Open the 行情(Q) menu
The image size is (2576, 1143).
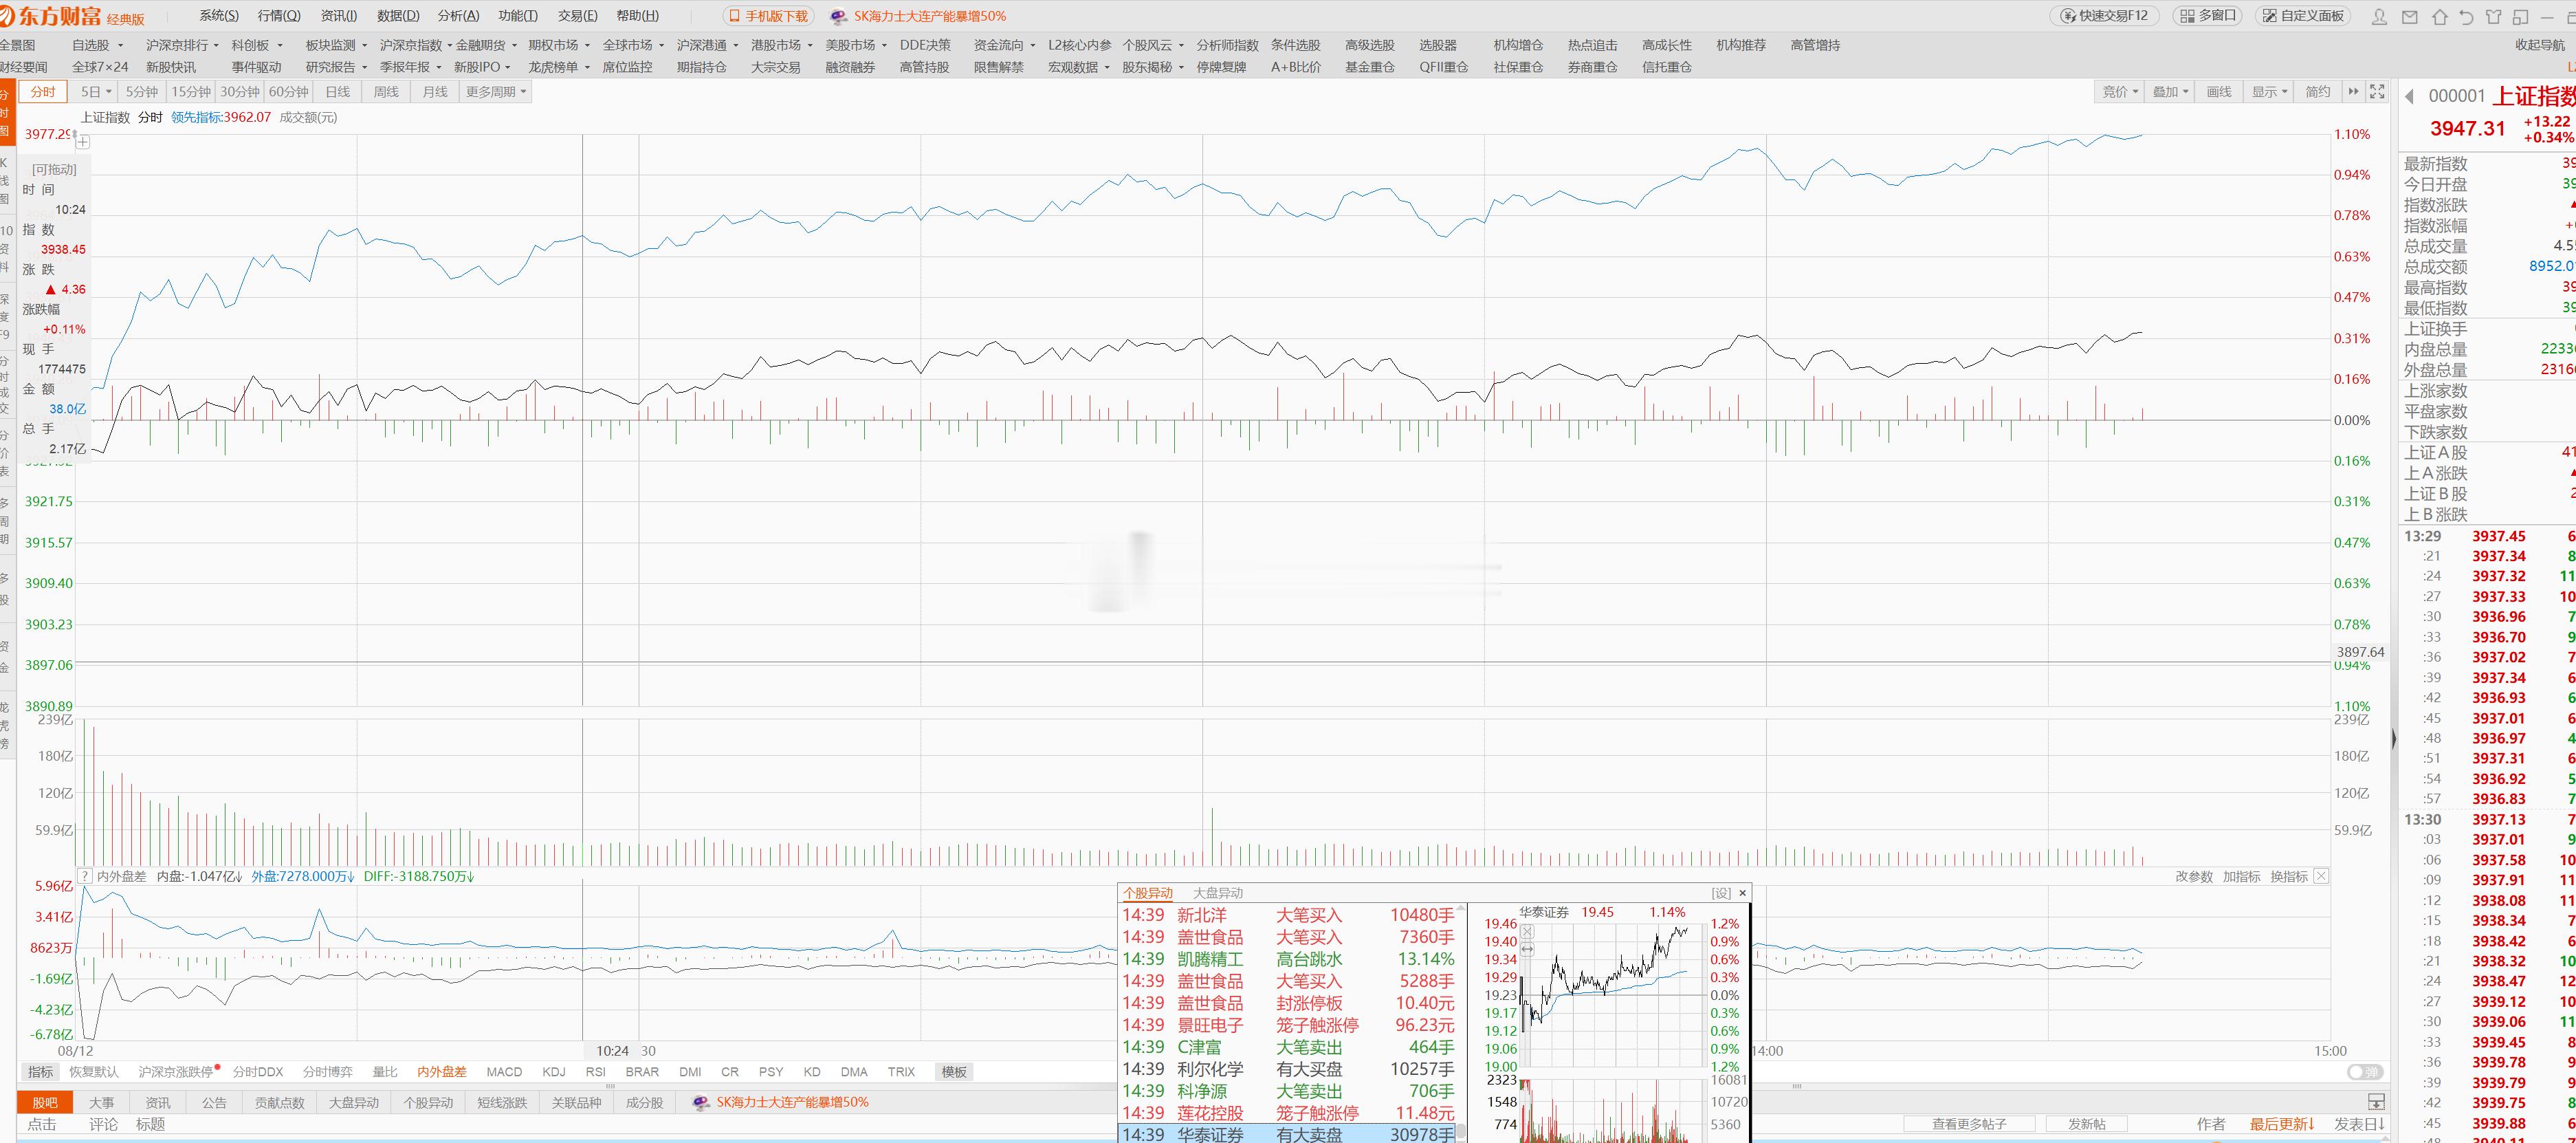pos(279,16)
